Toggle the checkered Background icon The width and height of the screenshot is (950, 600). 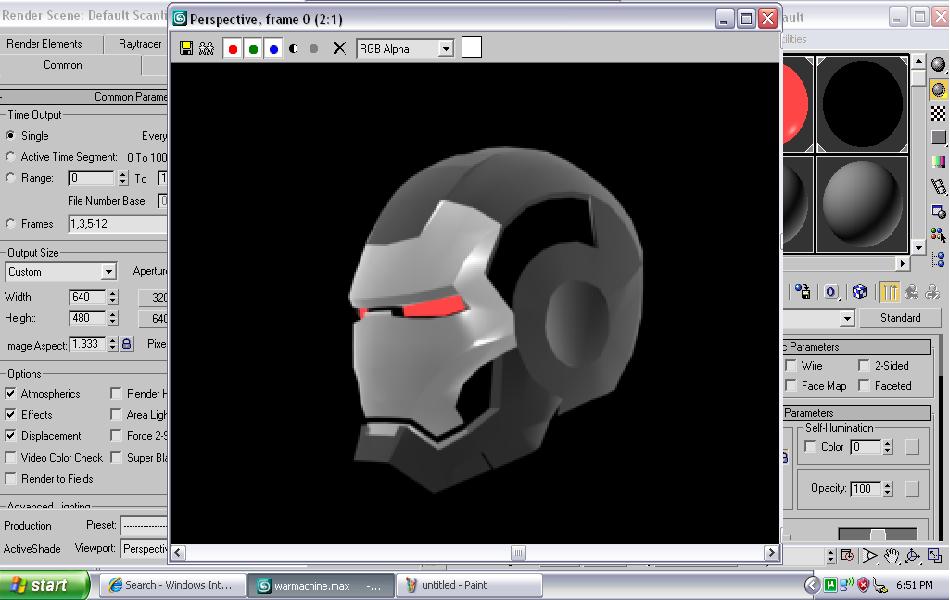[938, 113]
